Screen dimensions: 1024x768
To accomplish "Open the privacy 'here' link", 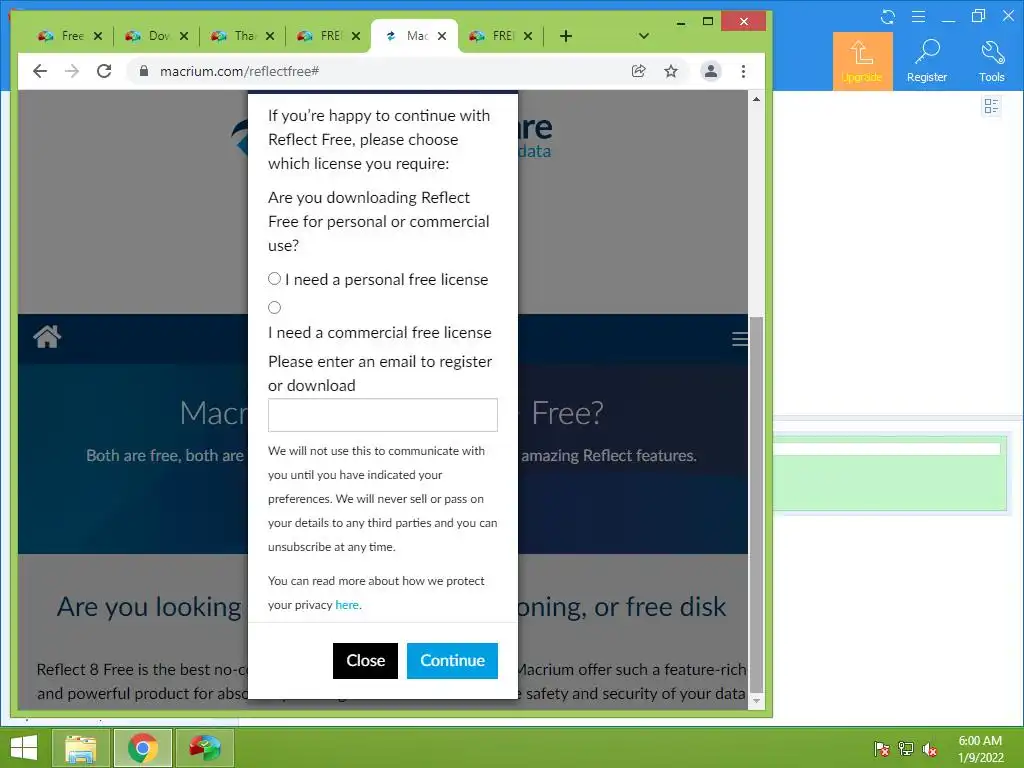I will tap(347, 605).
